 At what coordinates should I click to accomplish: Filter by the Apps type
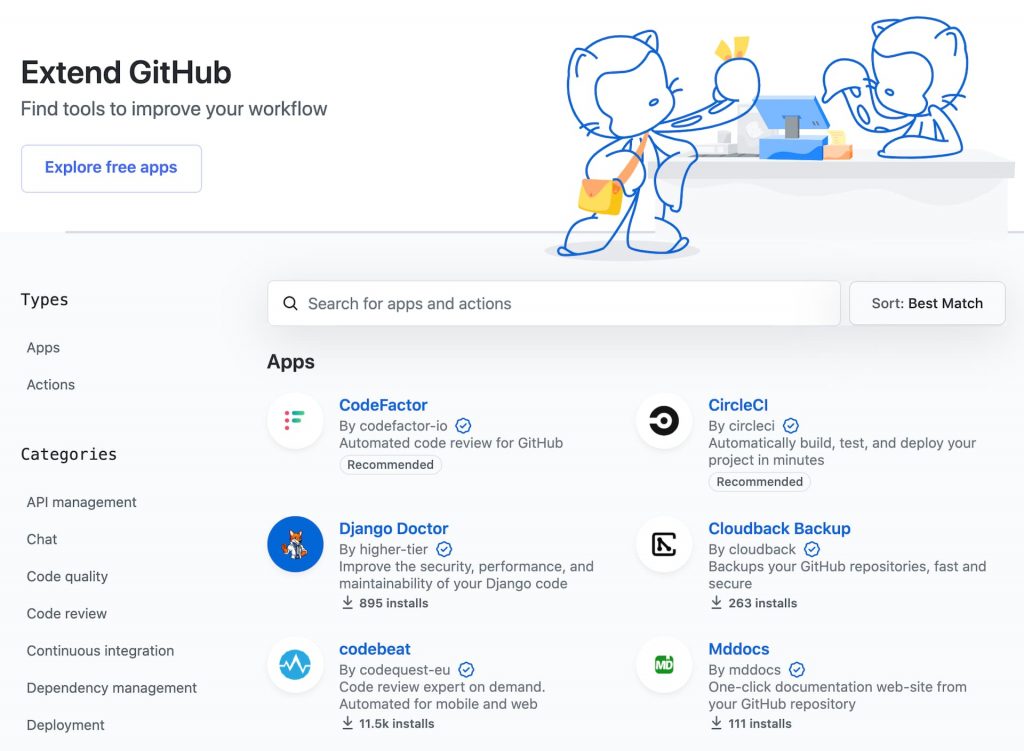[x=43, y=347]
